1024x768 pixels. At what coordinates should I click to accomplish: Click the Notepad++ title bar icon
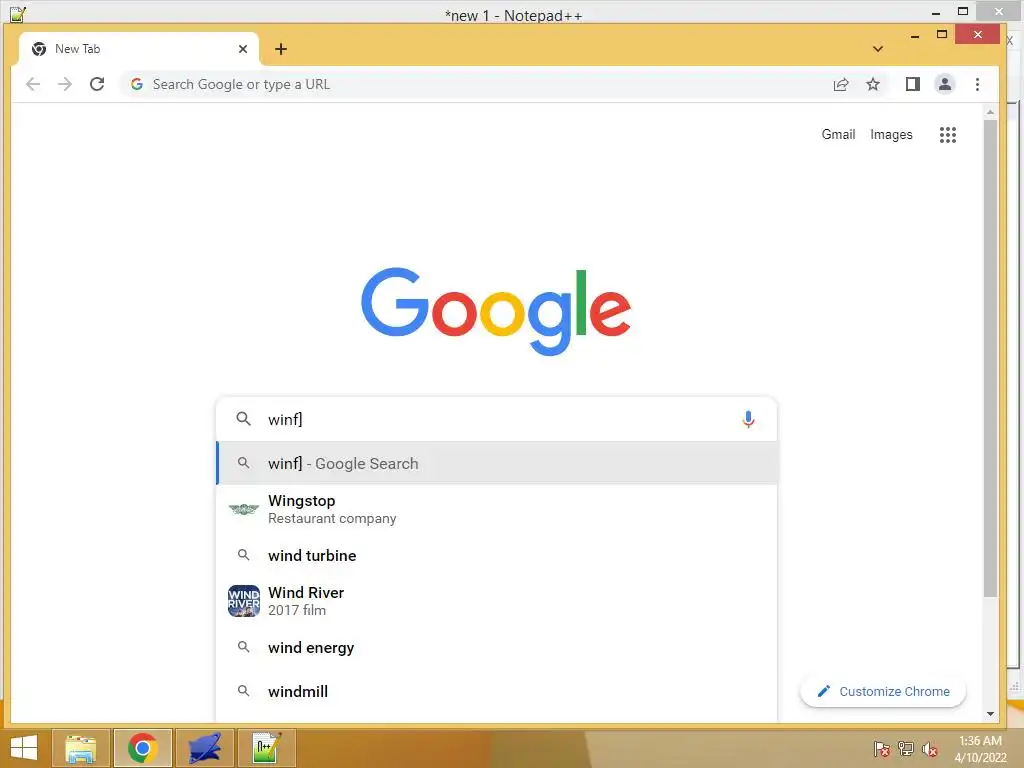(x=18, y=14)
